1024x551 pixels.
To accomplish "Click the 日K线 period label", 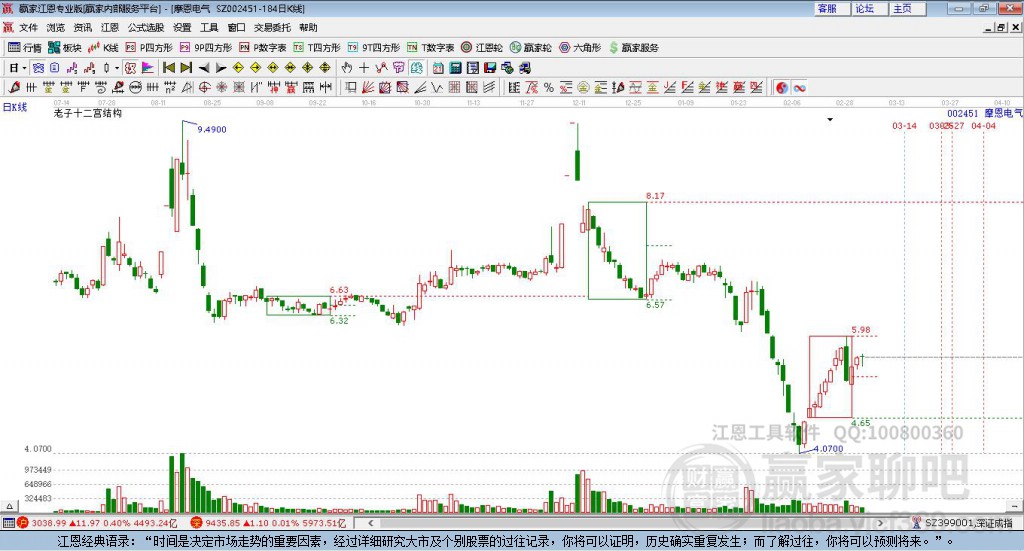I will tap(14, 107).
